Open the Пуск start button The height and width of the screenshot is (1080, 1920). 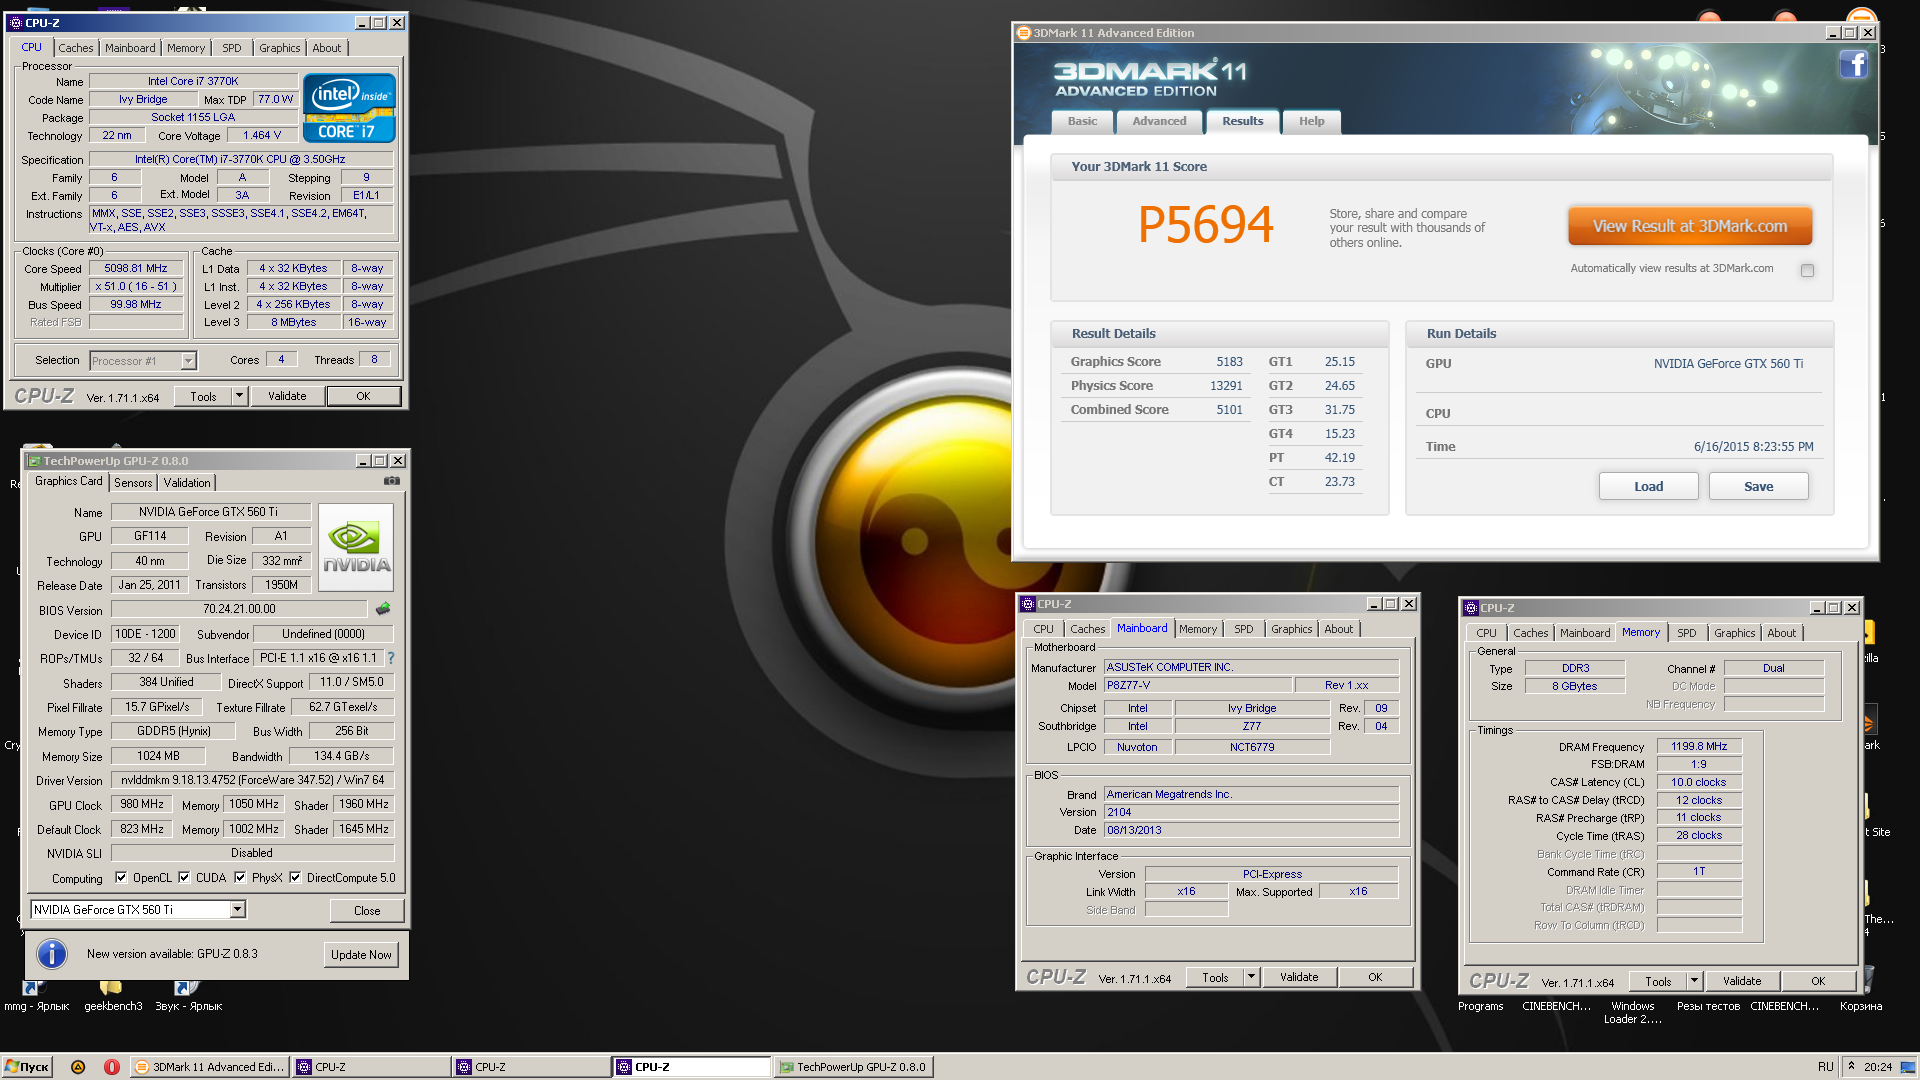click(x=27, y=1067)
